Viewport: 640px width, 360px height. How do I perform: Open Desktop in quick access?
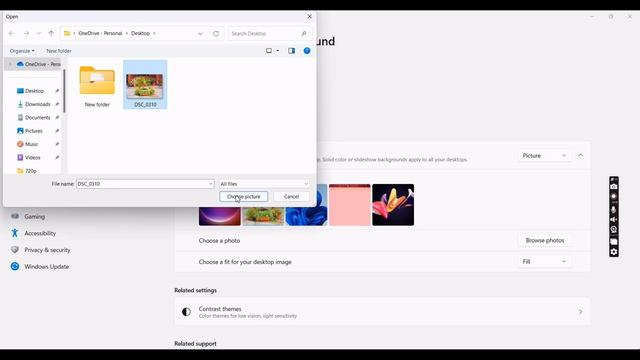34,91
